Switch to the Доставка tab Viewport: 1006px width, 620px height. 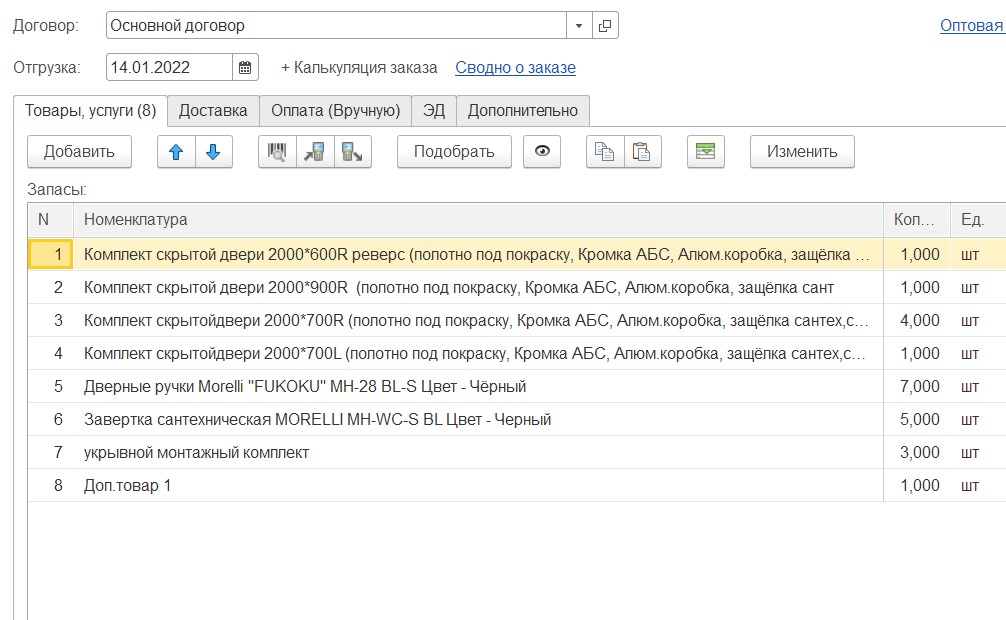point(213,111)
